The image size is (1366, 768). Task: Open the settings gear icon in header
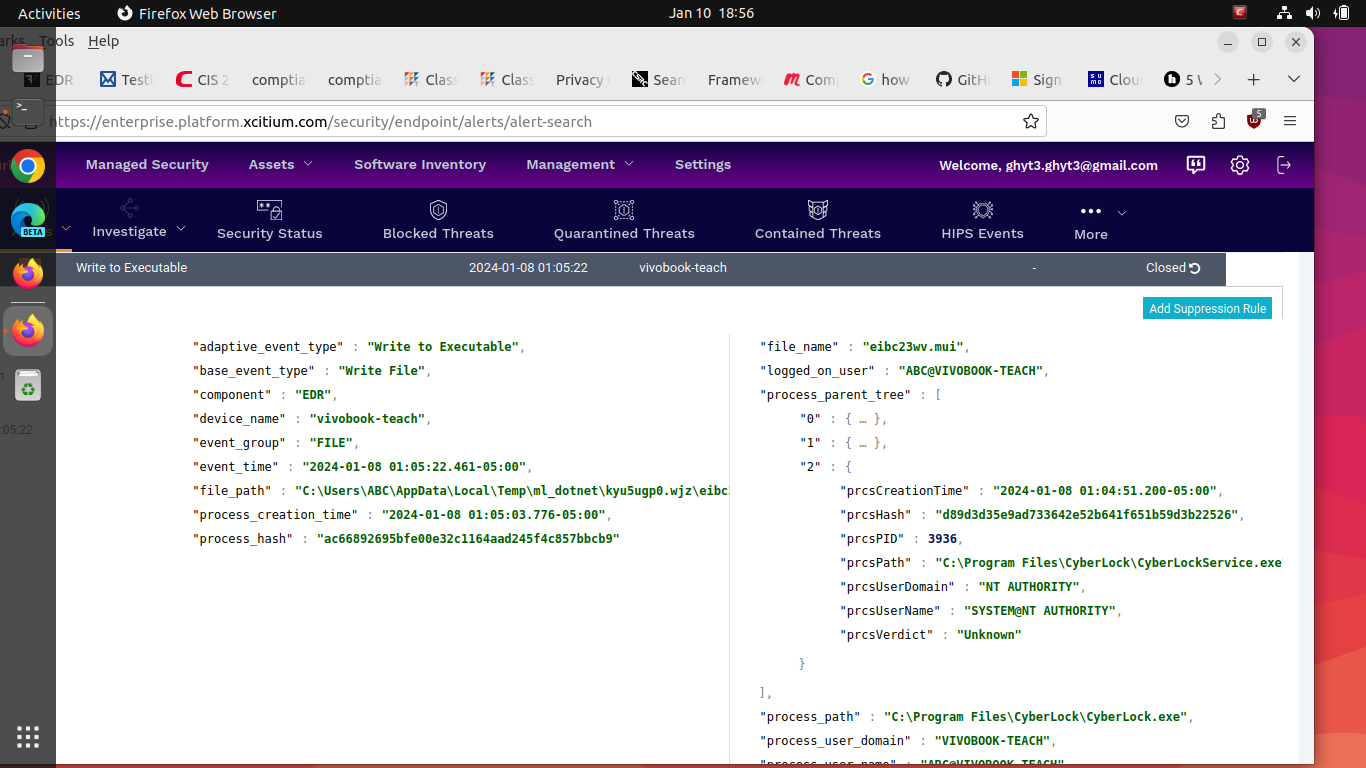pyautogui.click(x=1240, y=165)
